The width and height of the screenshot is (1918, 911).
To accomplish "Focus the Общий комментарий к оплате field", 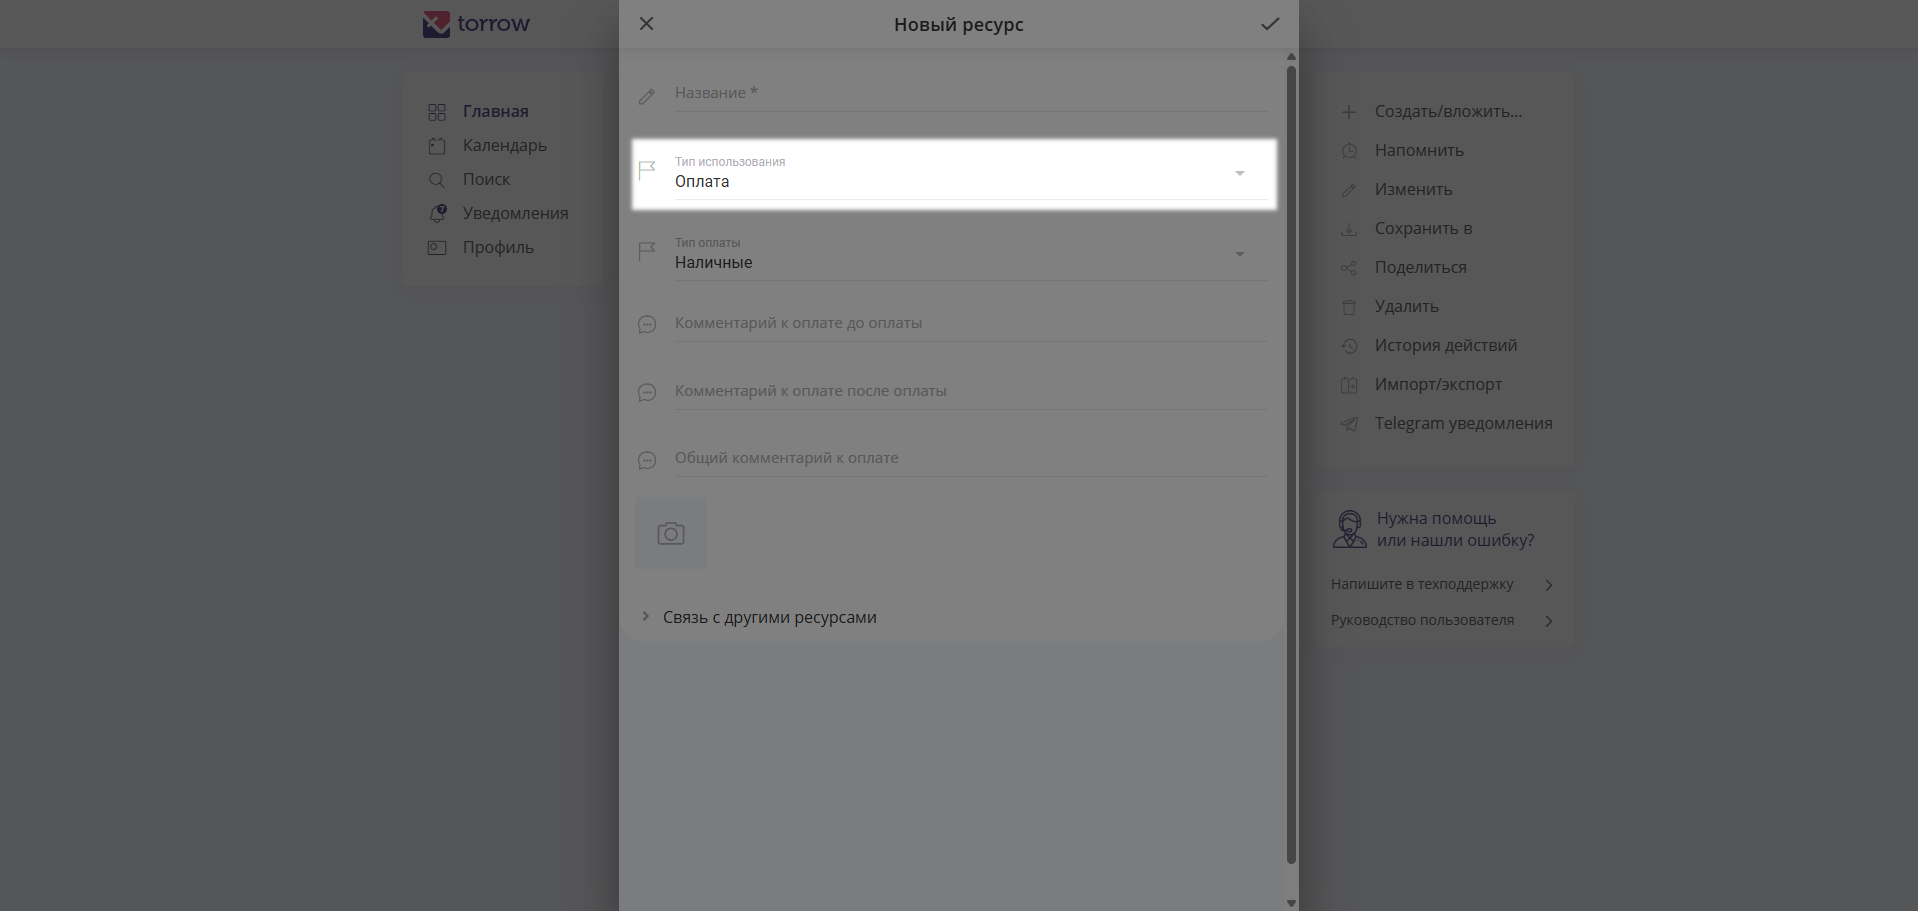I will [x=970, y=458].
